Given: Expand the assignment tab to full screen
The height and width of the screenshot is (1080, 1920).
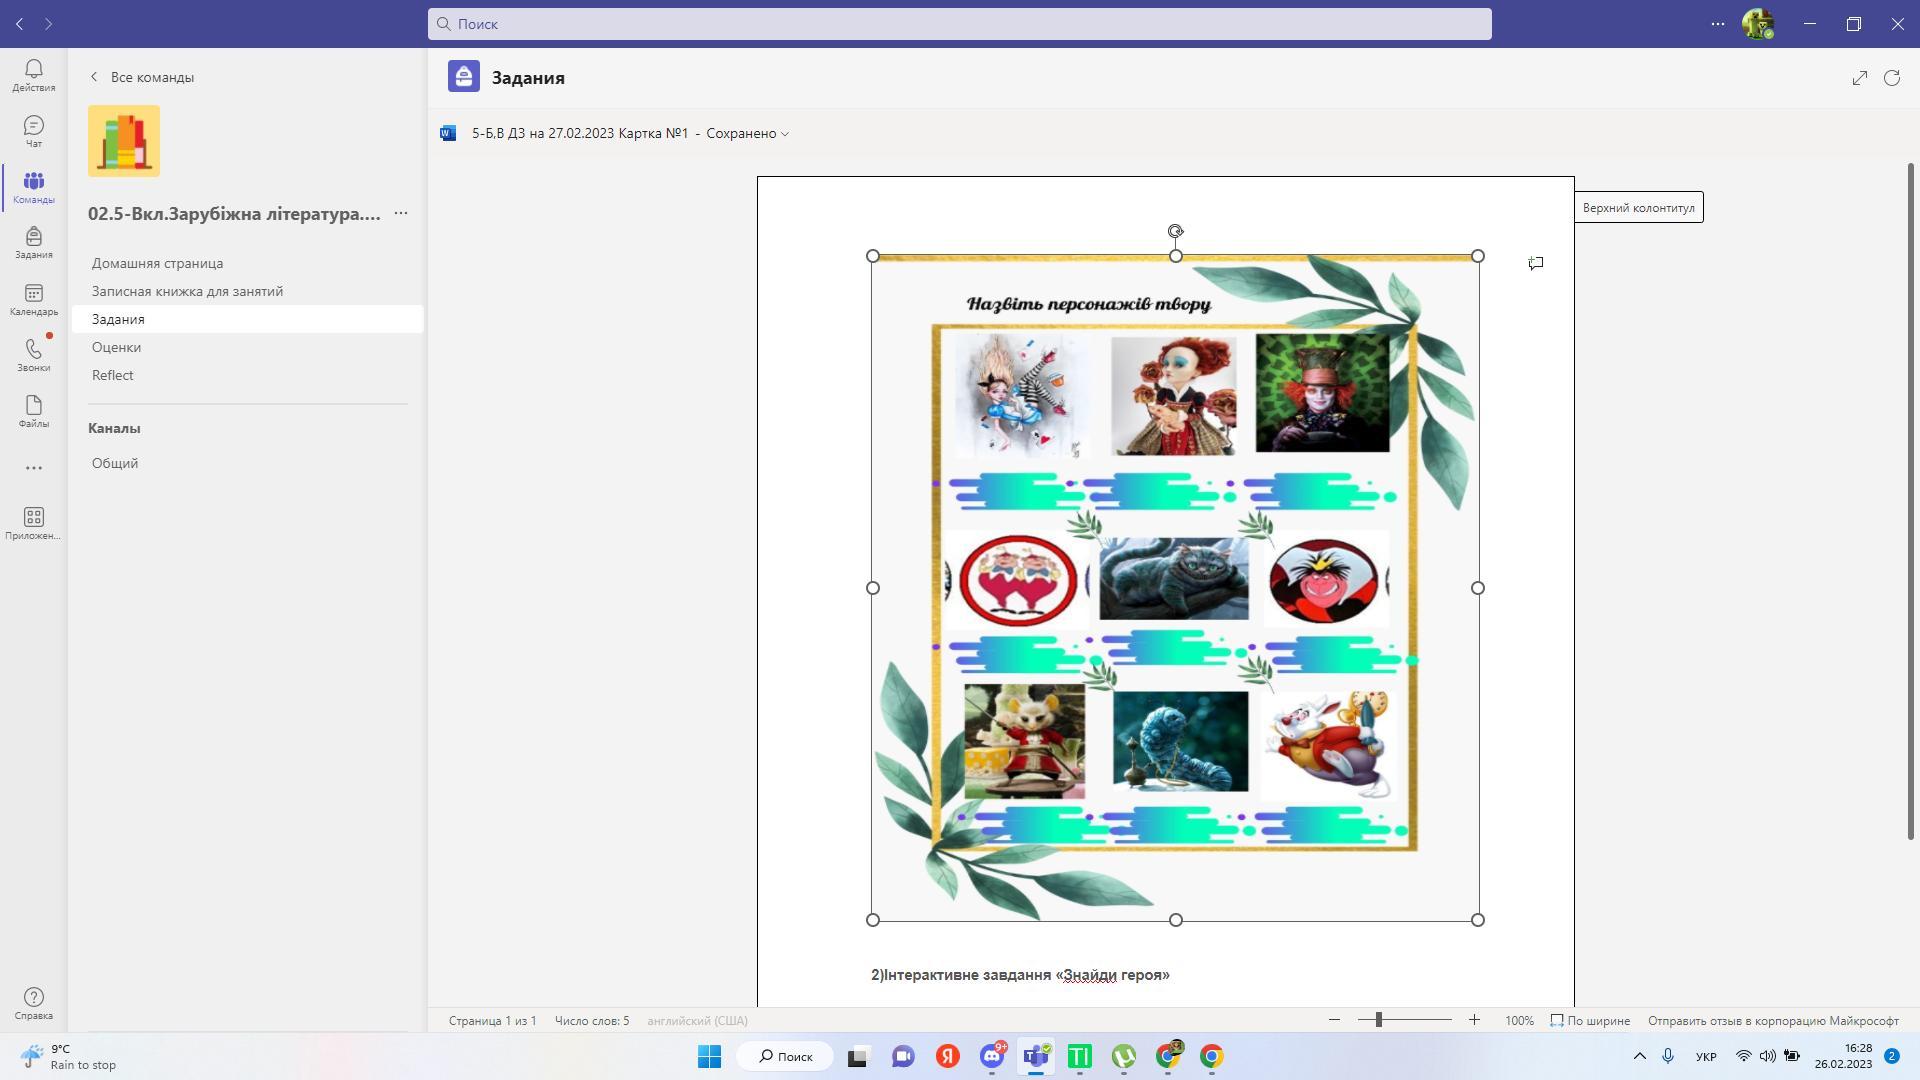Looking at the screenshot, I should coord(1859,78).
